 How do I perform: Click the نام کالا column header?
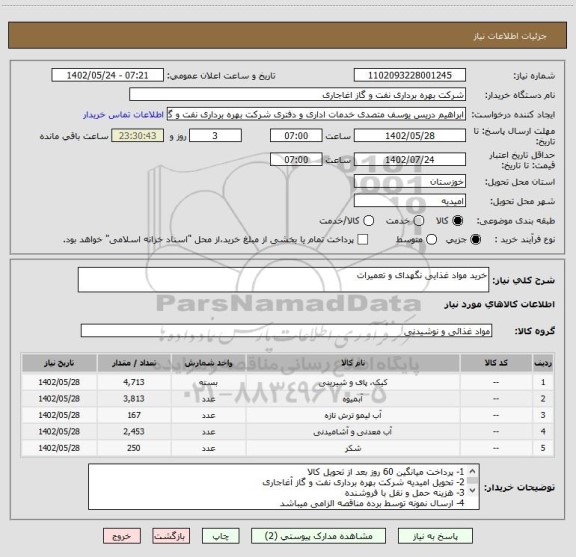tap(353, 363)
